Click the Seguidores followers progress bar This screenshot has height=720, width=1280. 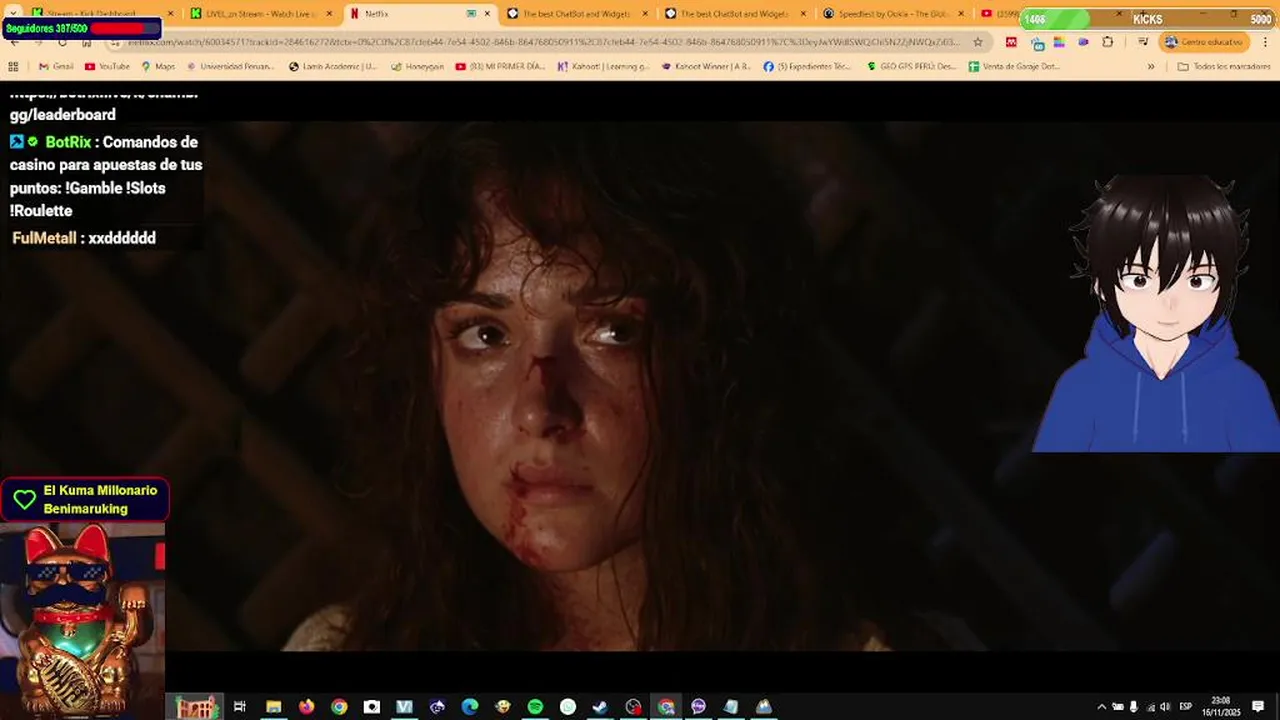pos(82,28)
